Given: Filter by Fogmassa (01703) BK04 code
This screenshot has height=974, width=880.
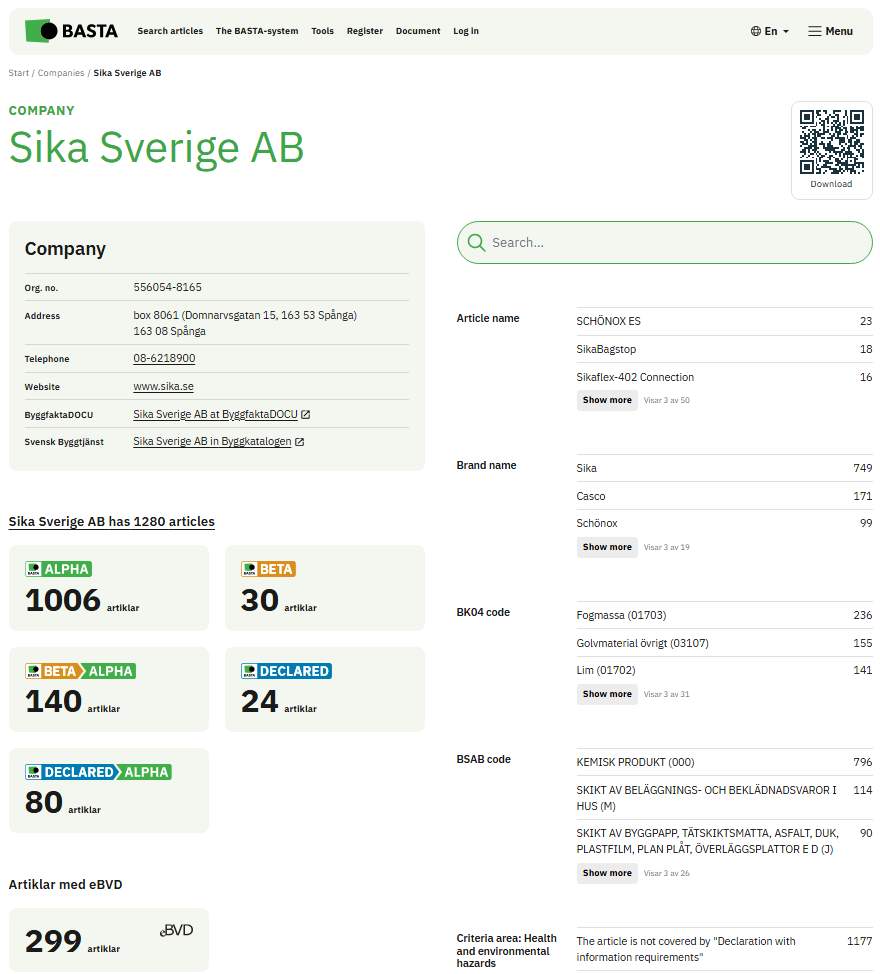Looking at the screenshot, I should 621,615.
